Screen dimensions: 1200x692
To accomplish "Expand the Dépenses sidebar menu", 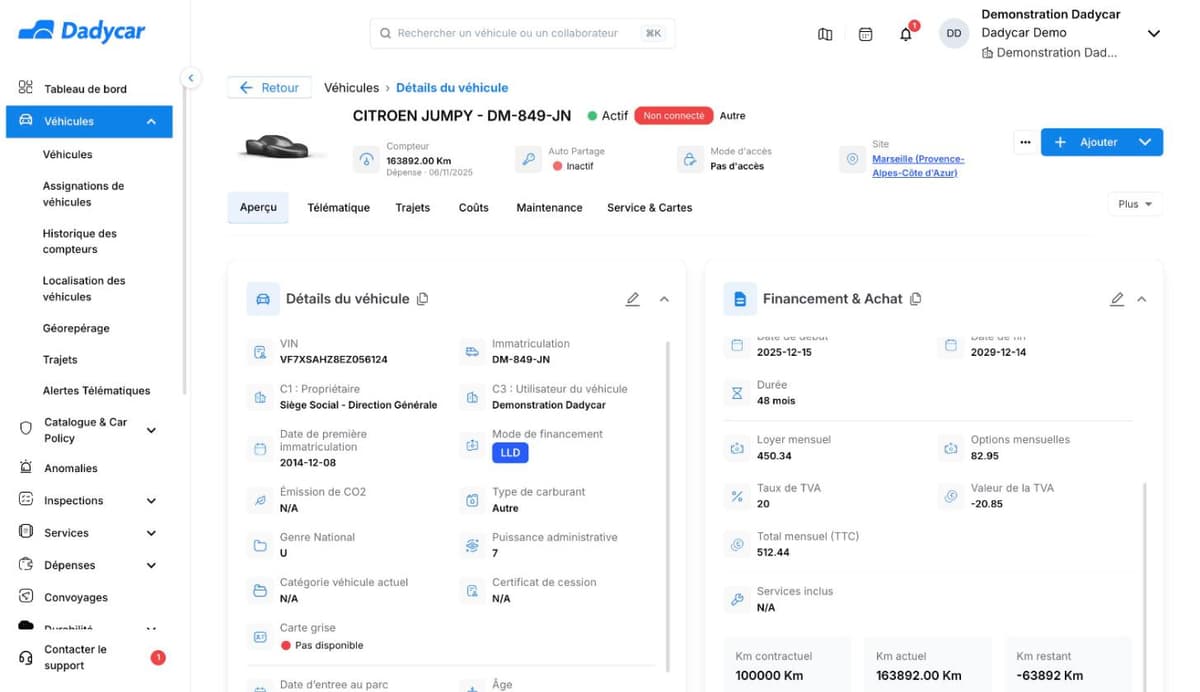I will 151,565.
